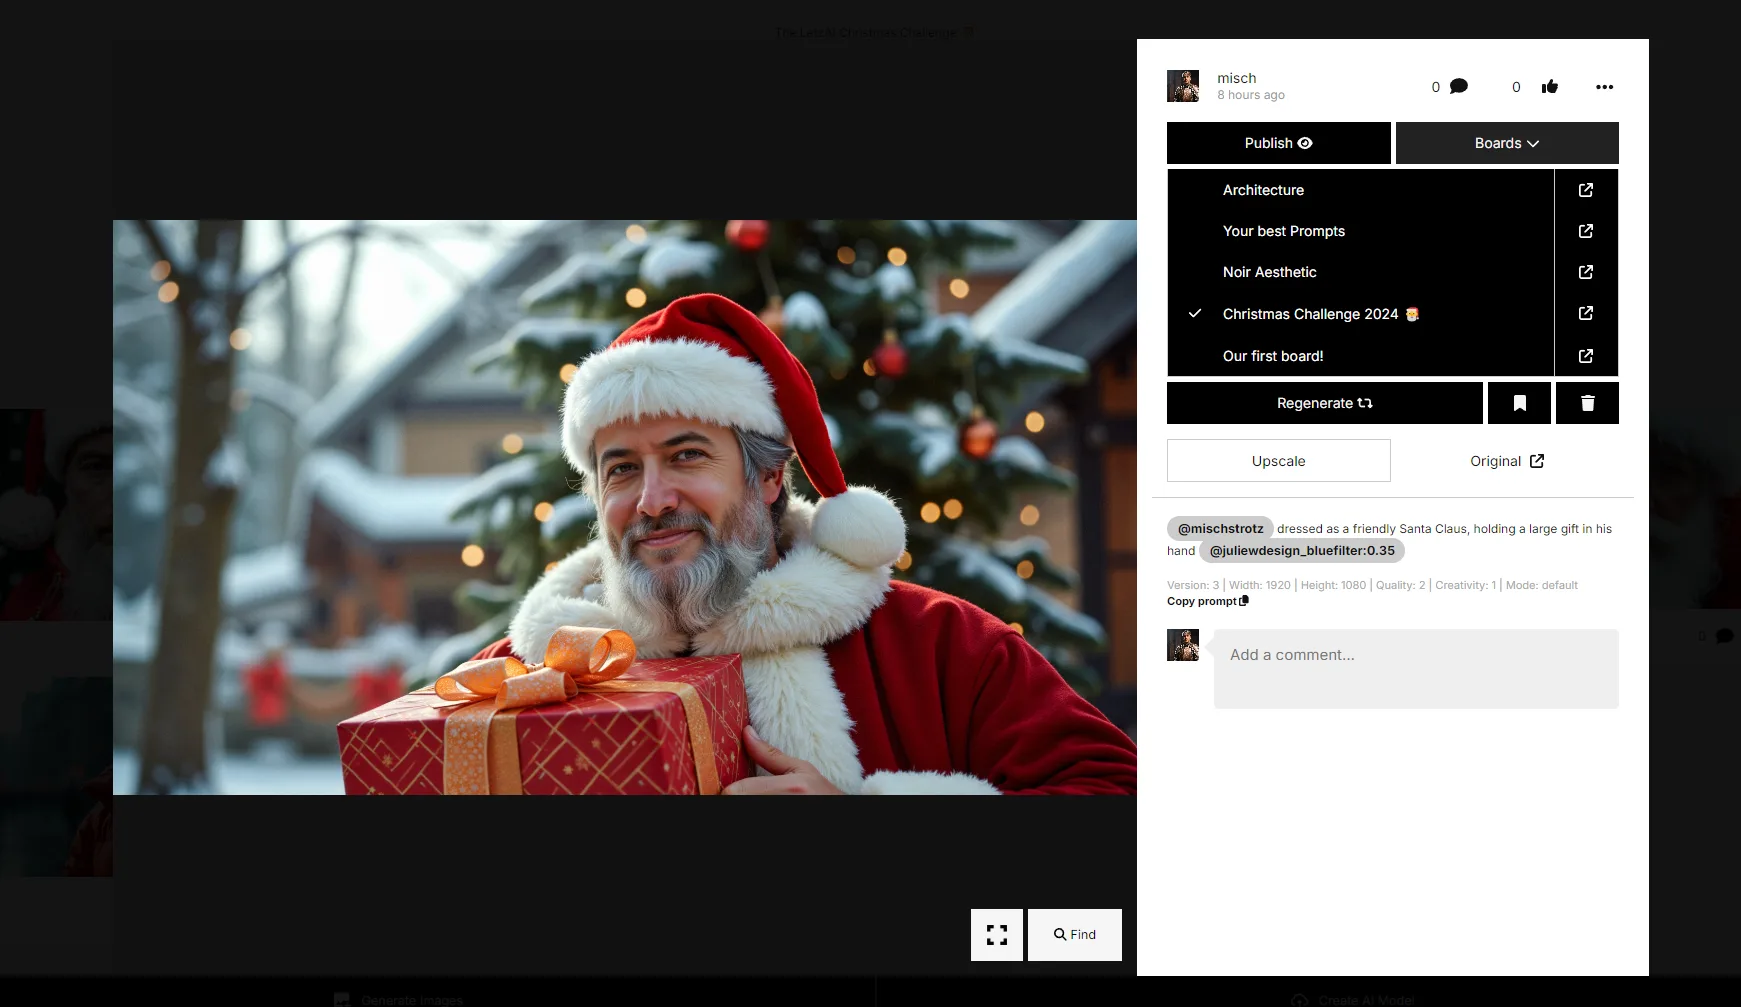Image resolution: width=1741 pixels, height=1007 pixels.
Task: Open Architecture board in new tab icon
Action: 1585,190
